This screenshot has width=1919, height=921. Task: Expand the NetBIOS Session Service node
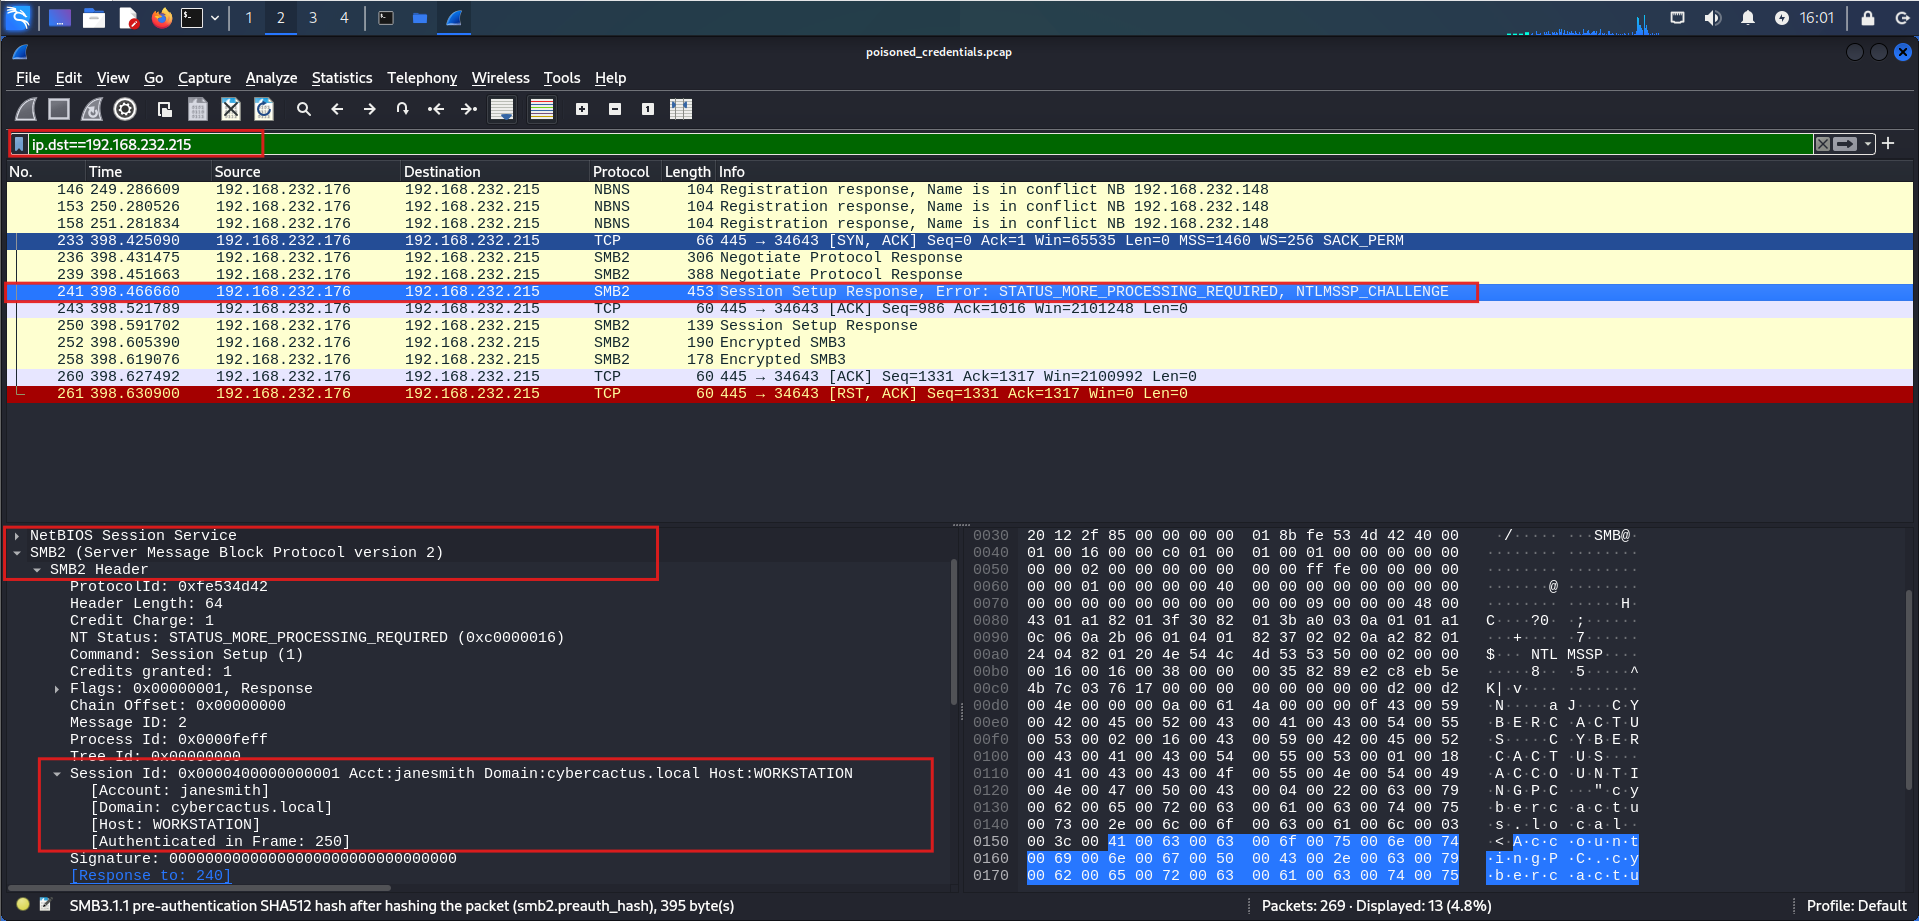17,536
